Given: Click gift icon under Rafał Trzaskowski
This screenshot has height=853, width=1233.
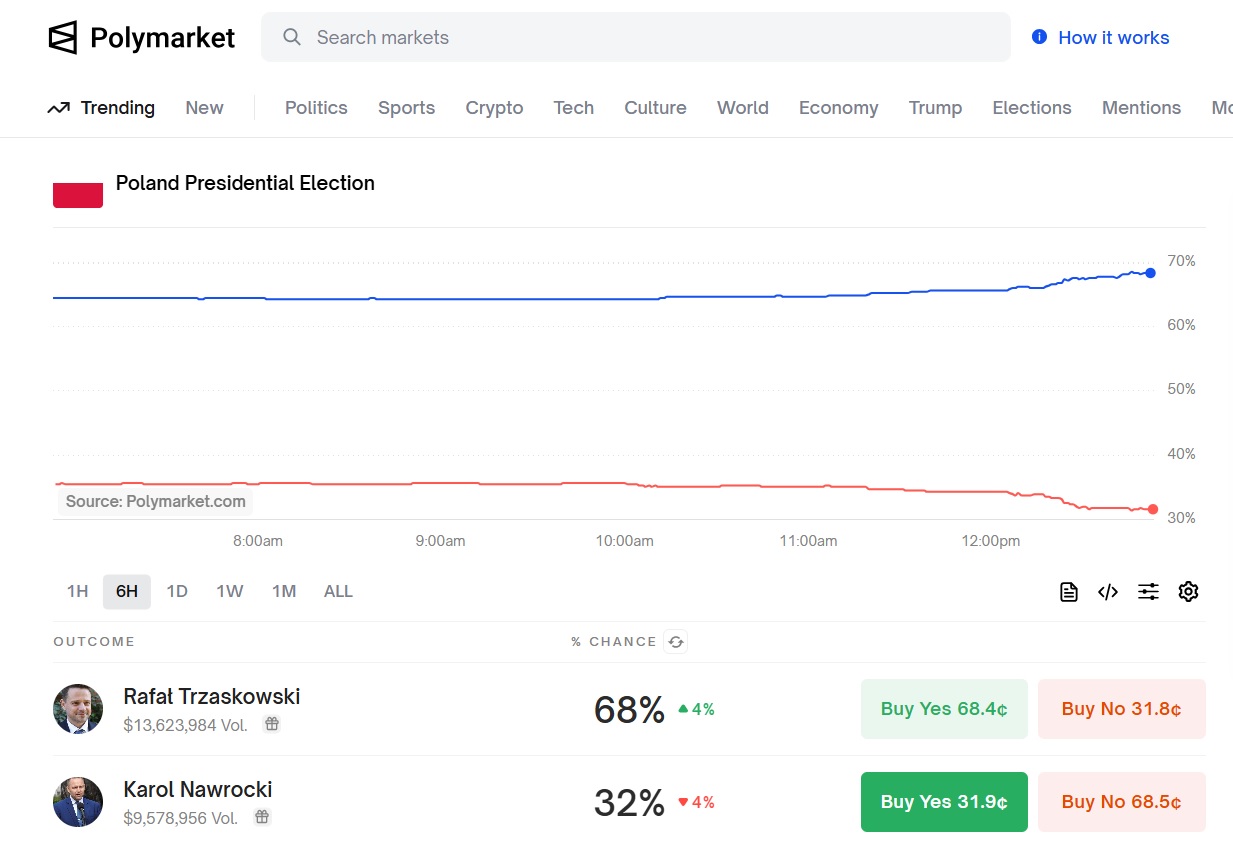Looking at the screenshot, I should 271,724.
